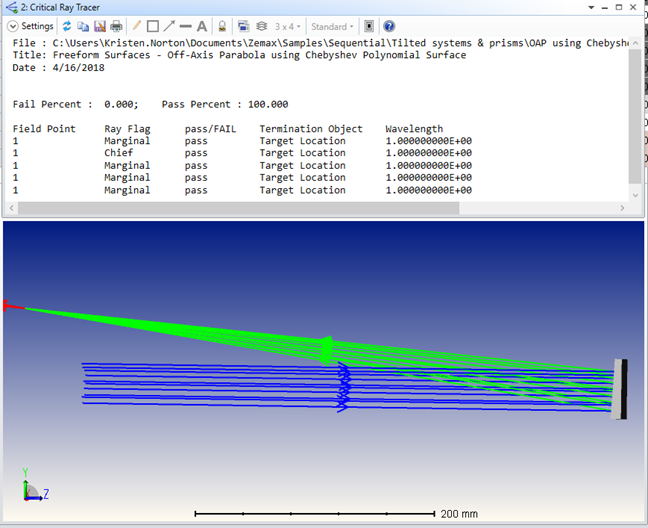This screenshot has width=648, height=528.
Task: Click the 'Pass Percent : 100.000' text
Action: (x=225, y=104)
